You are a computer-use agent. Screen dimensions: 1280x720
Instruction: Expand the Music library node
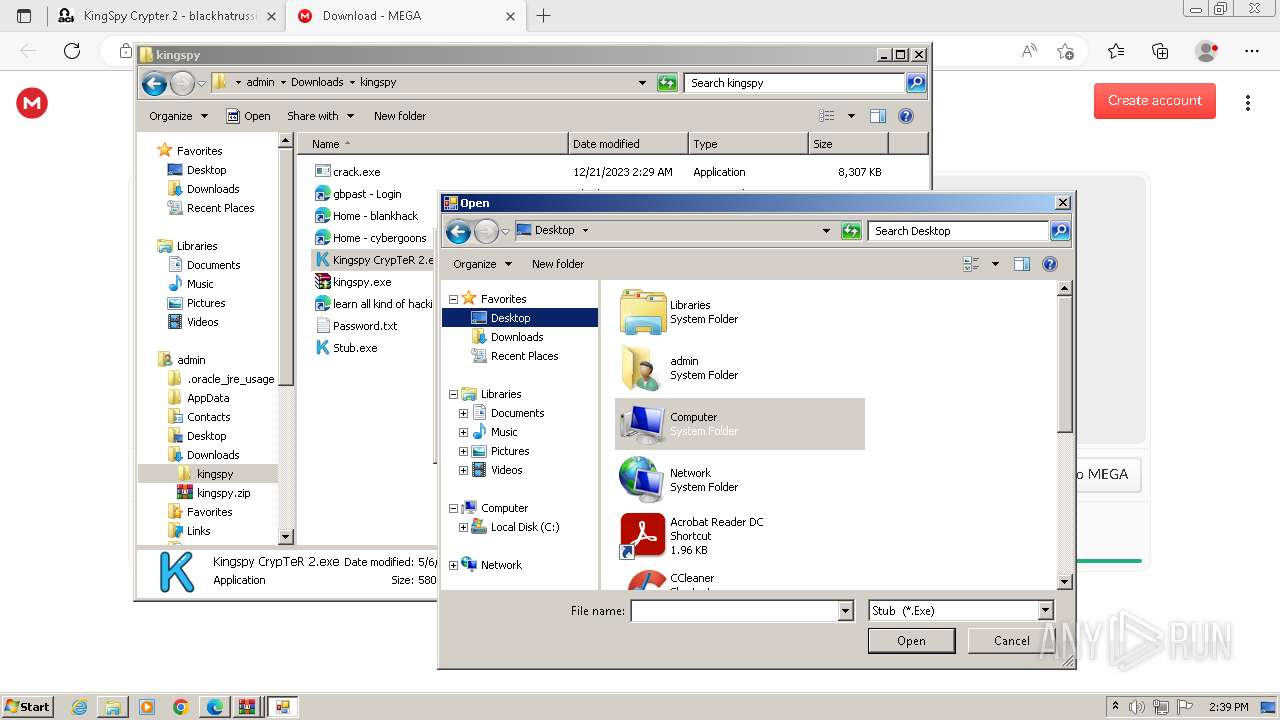[463, 432]
